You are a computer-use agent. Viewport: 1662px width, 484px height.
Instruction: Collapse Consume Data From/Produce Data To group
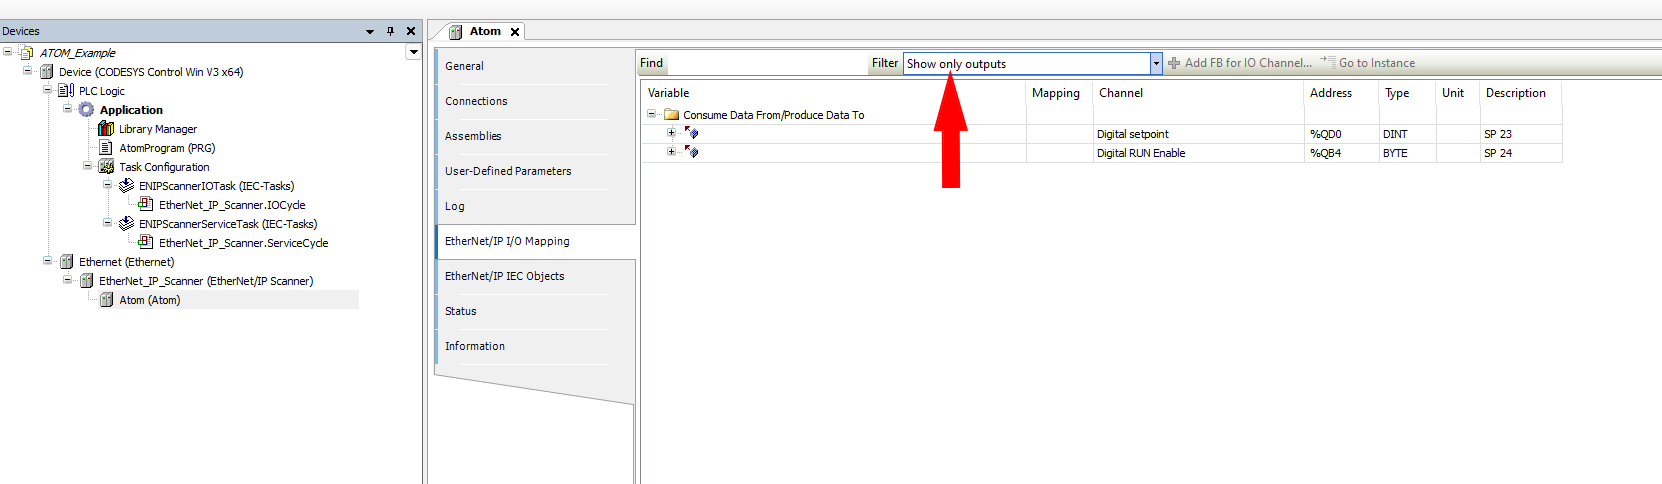tap(652, 114)
